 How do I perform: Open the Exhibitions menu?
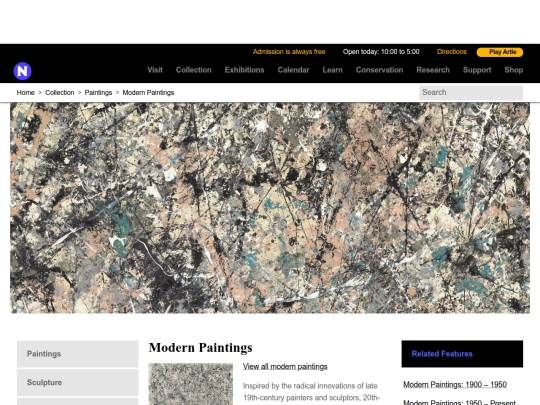(x=245, y=70)
